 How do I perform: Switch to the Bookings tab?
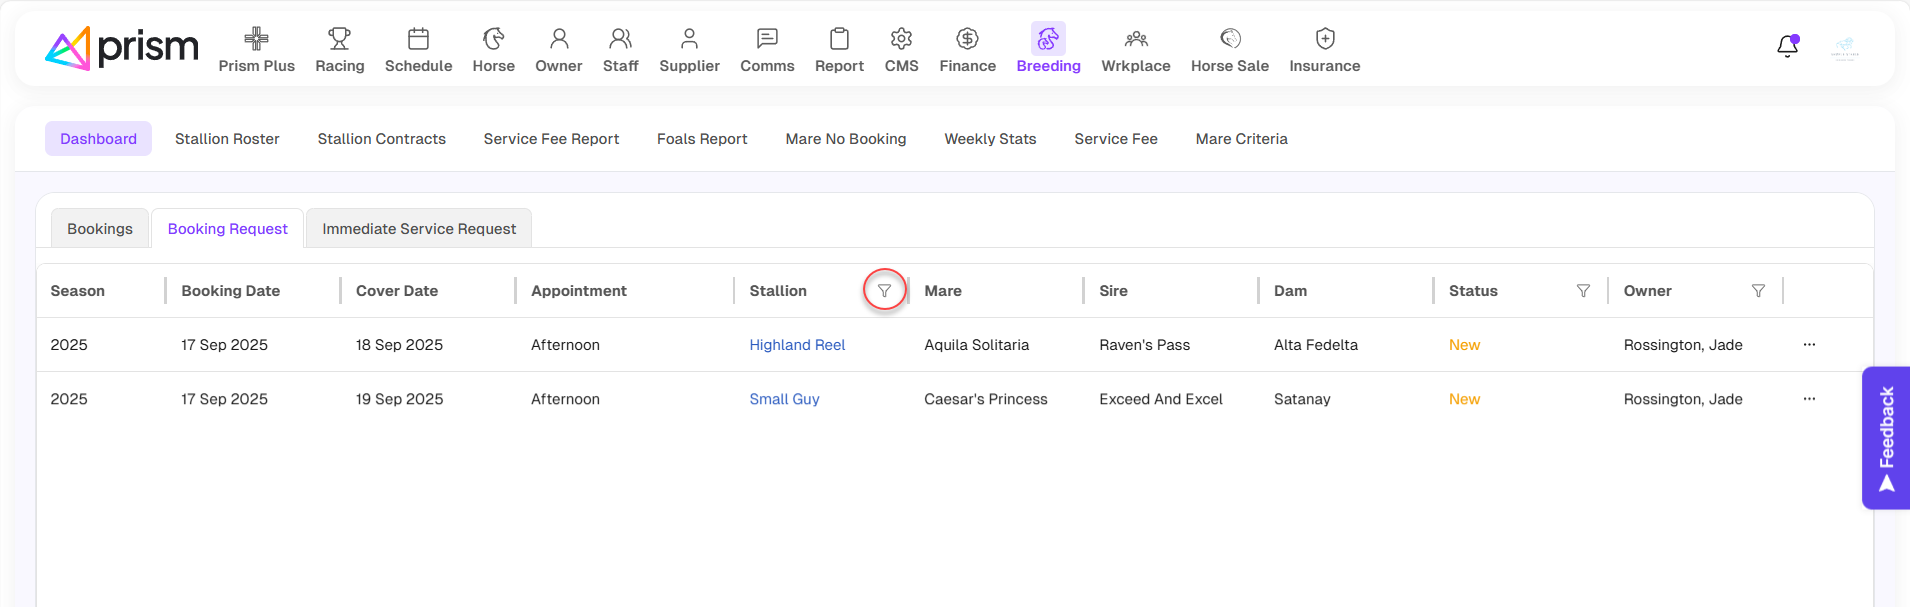100,229
